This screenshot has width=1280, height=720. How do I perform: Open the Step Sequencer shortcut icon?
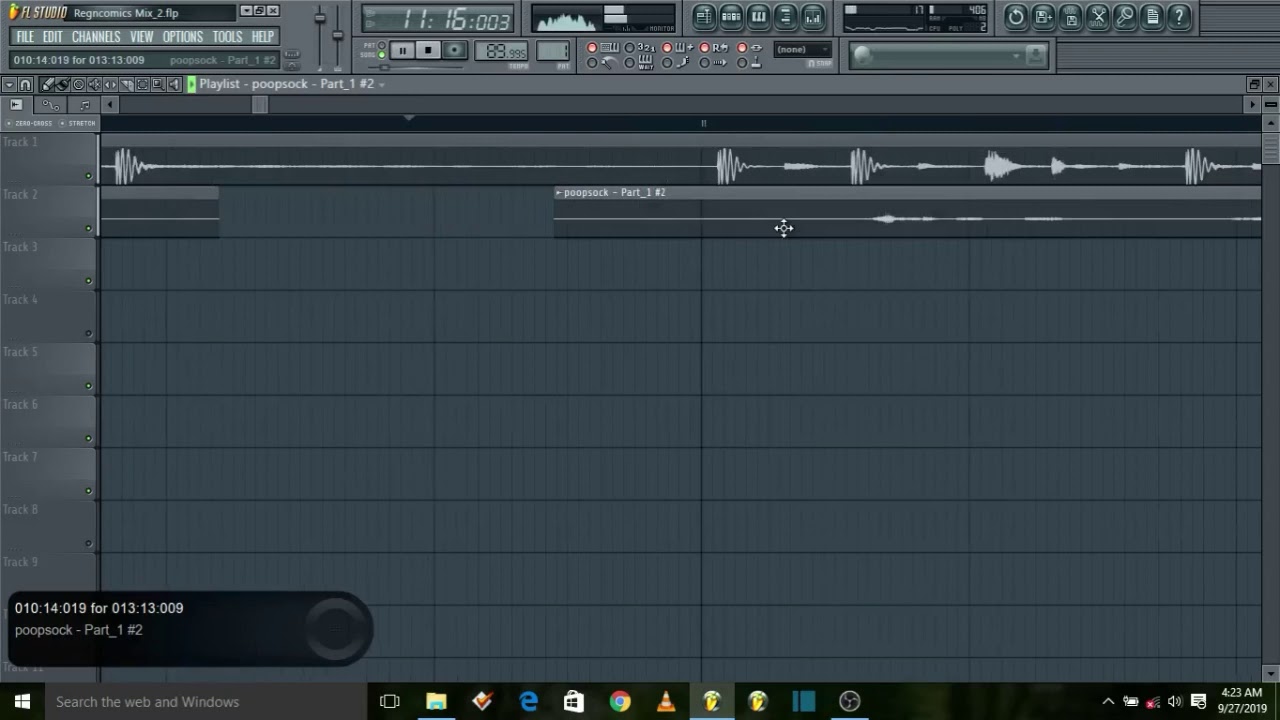(731, 16)
